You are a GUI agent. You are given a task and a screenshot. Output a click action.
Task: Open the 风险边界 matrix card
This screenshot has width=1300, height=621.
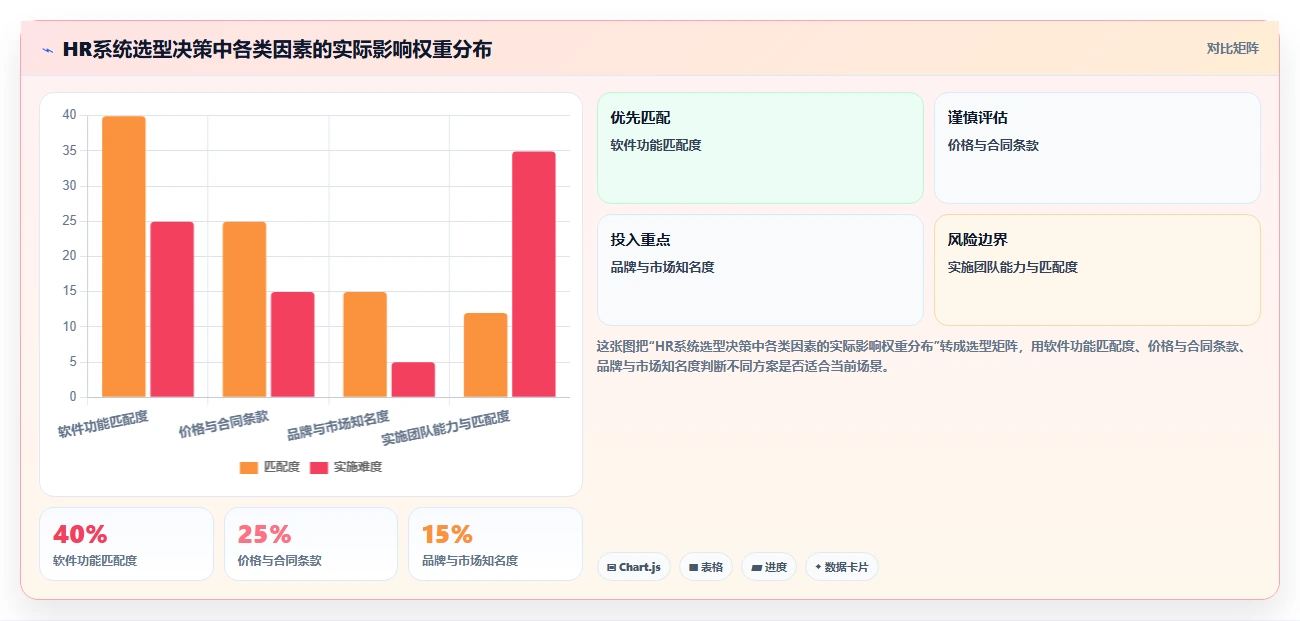click(x=1097, y=270)
